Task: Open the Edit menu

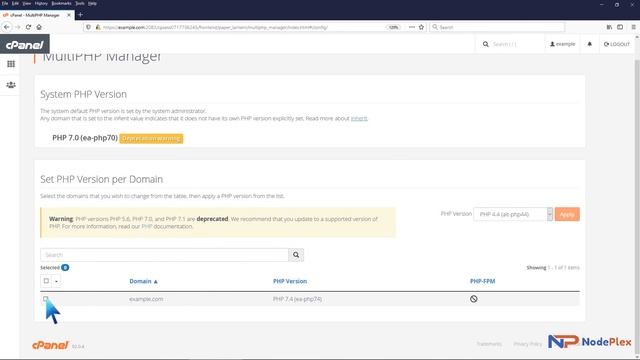Action: pyautogui.click(x=16, y=3)
